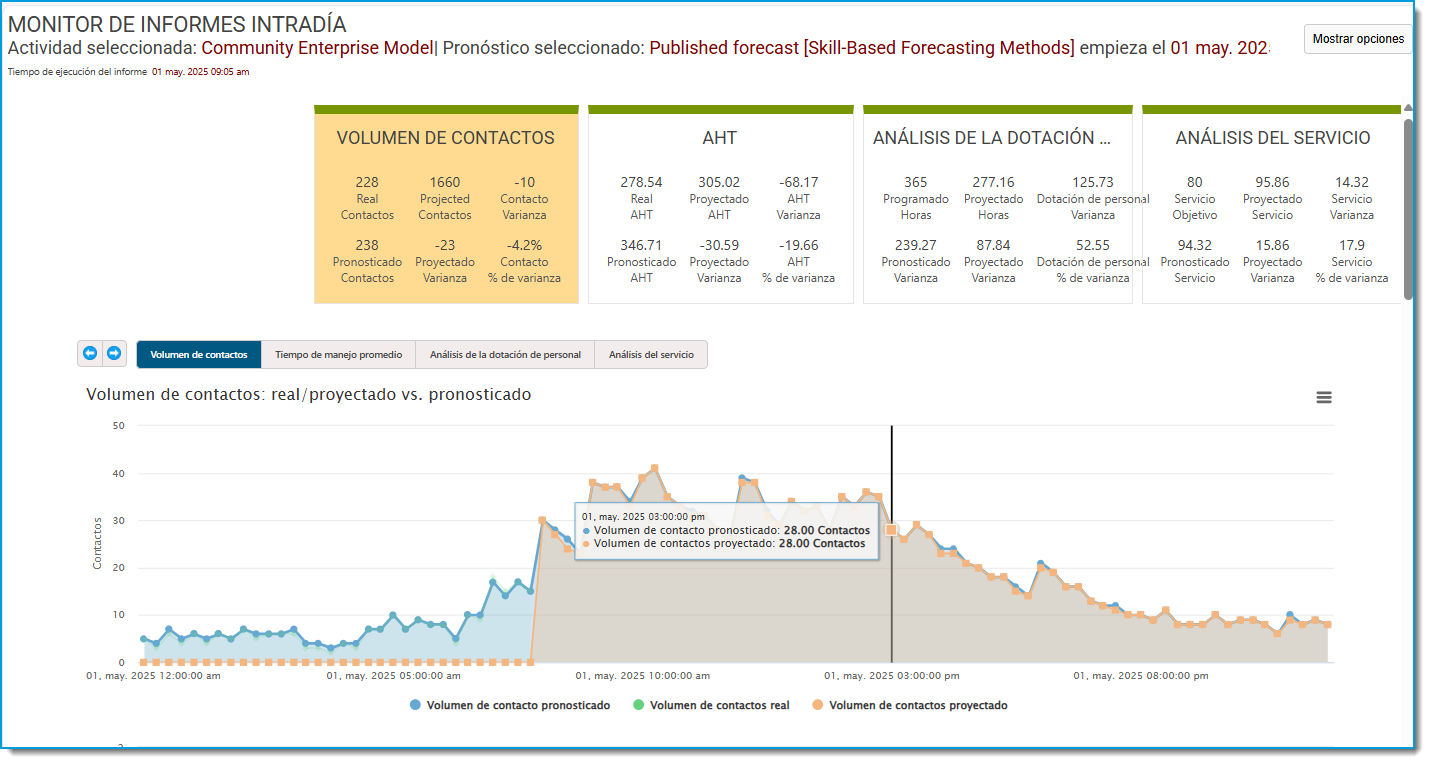Screen dimensions: 1429x763
Task: Click the 'Mostrar opciones' button
Action: point(1358,39)
